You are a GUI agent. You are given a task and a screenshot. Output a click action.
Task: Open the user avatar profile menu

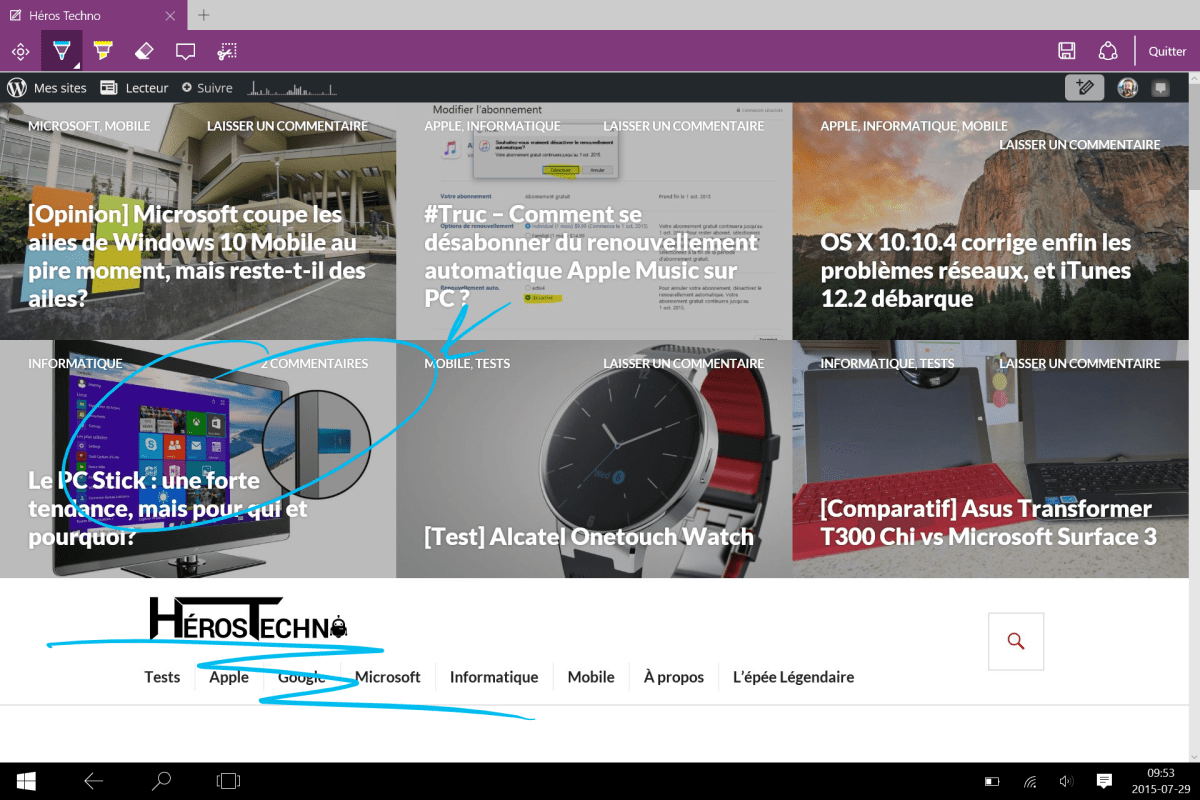(1128, 88)
